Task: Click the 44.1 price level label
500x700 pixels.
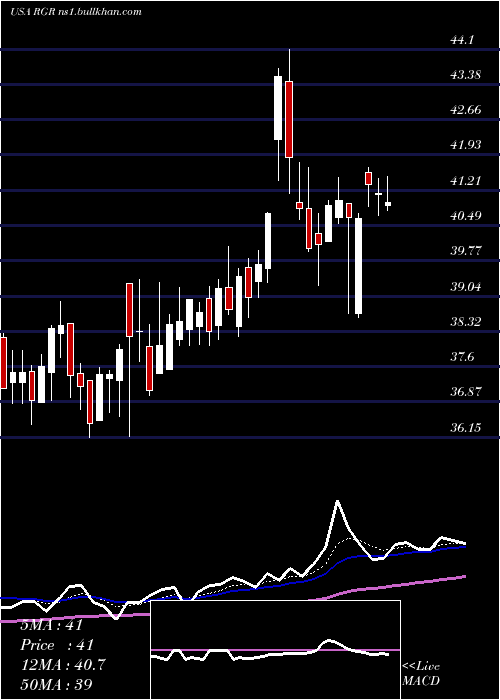Action: [x=462, y=40]
